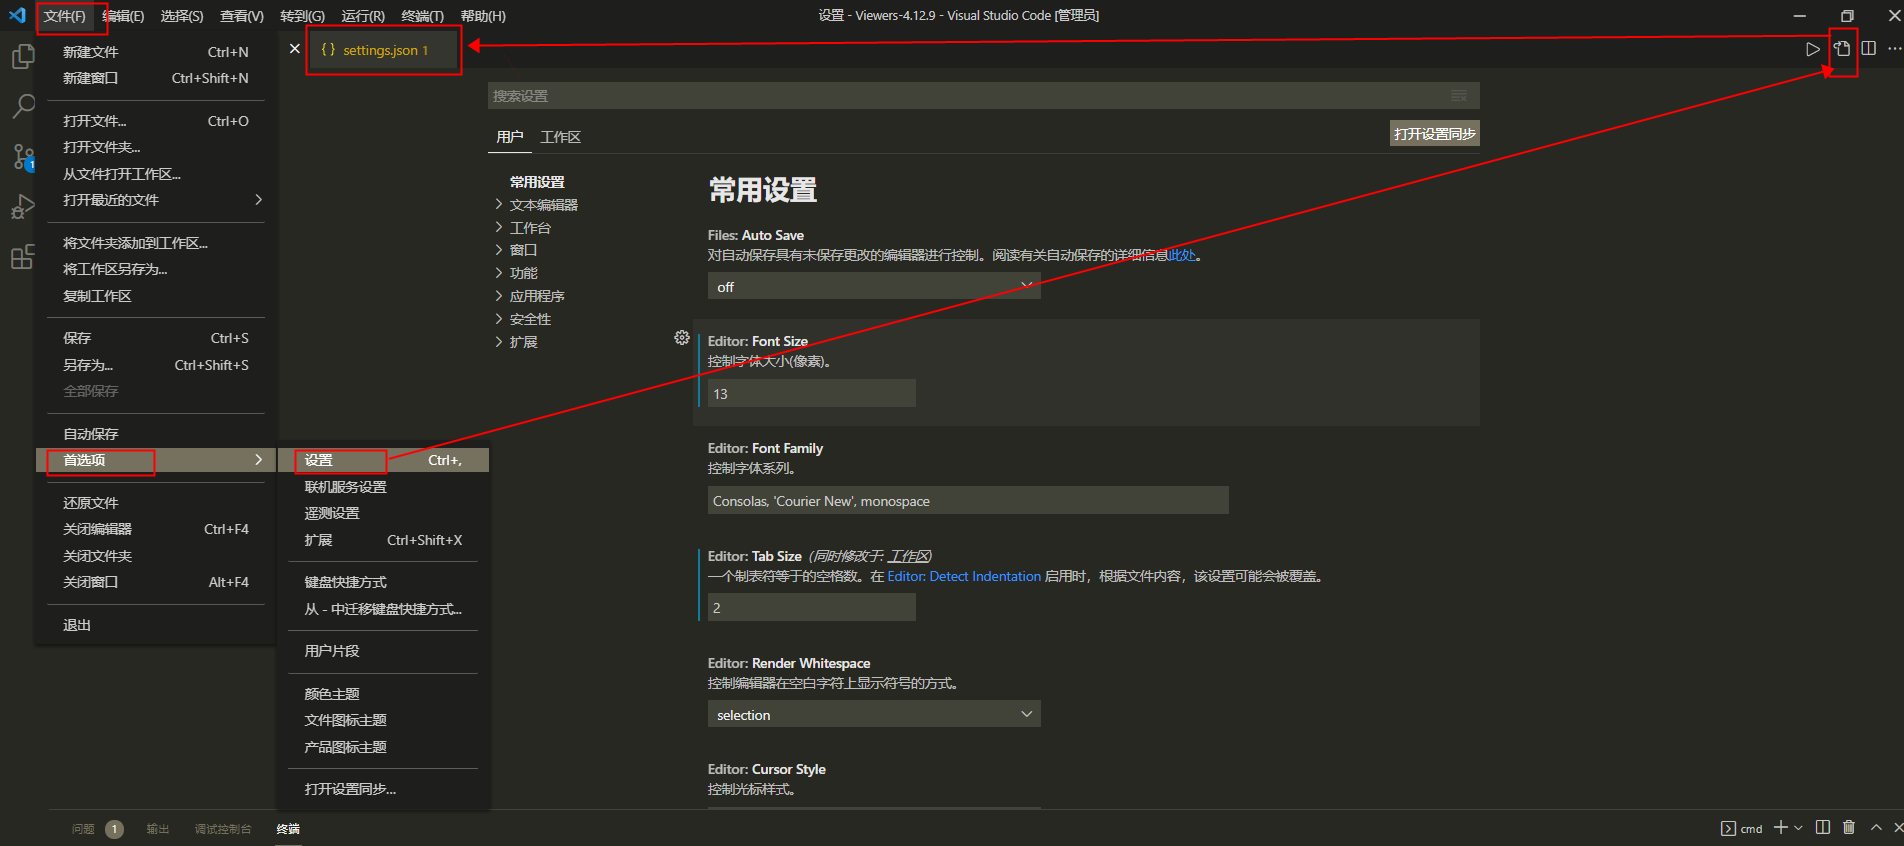The width and height of the screenshot is (1904, 846).
Task: Open the More Actions ellipsis in editor toolbar
Action: pyautogui.click(x=1894, y=48)
